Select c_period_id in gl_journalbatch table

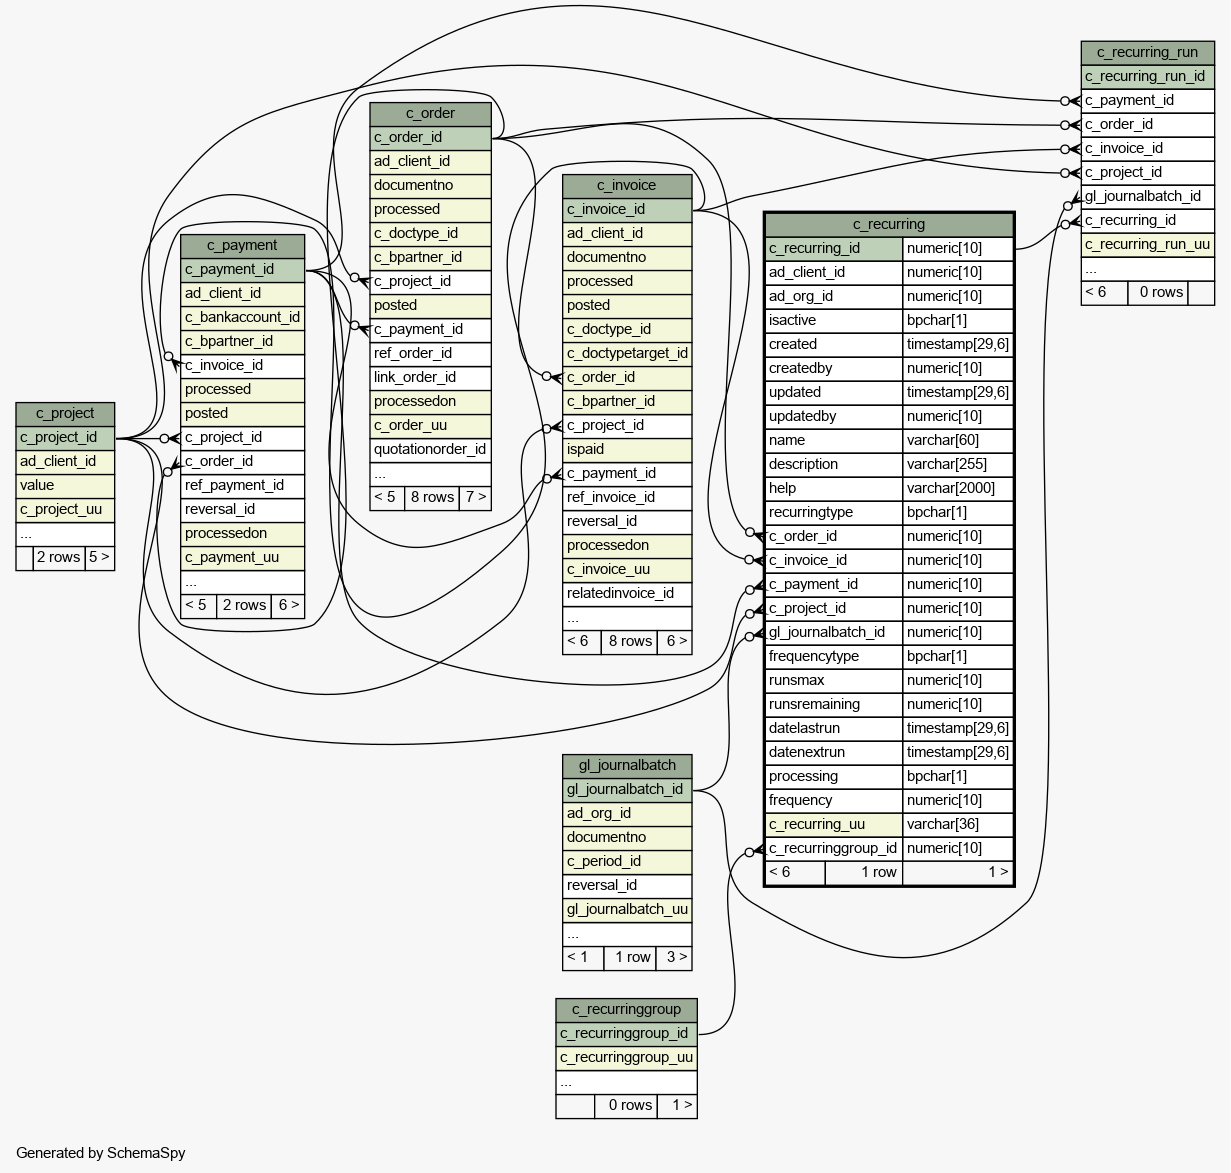627,862
